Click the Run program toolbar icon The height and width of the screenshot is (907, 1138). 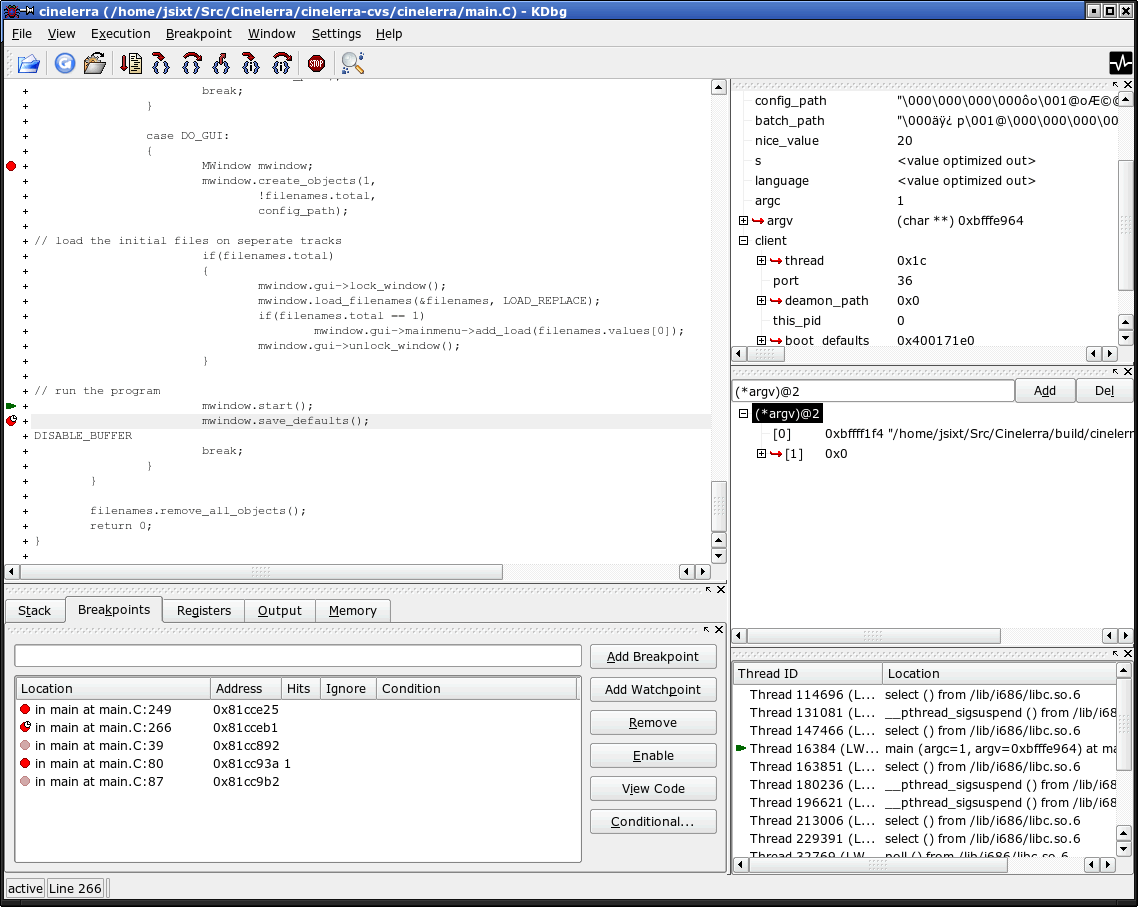[131, 64]
